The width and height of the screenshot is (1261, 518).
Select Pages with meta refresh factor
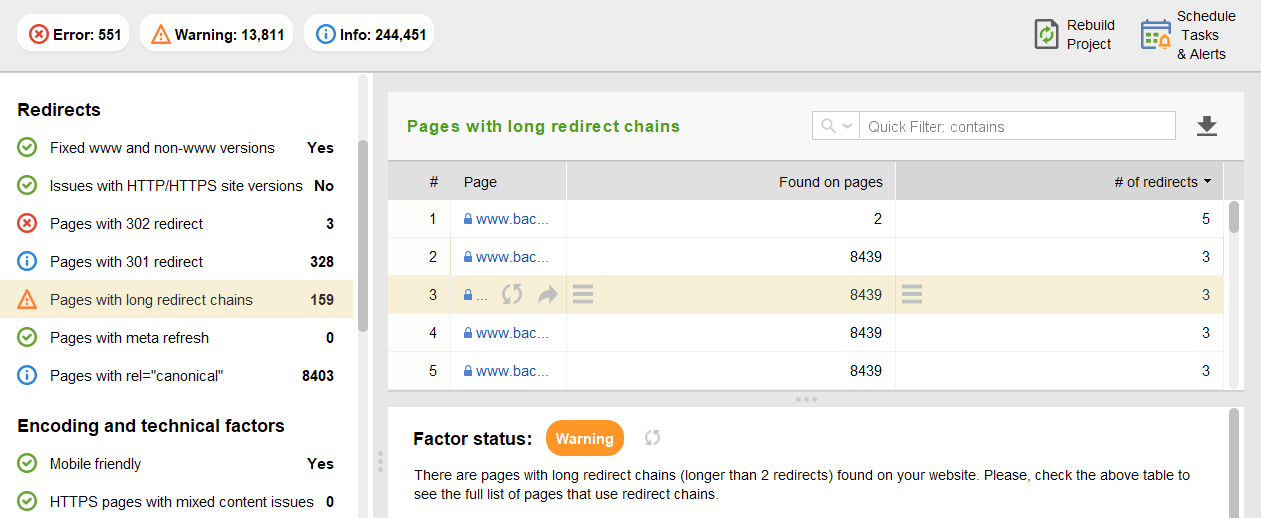pyautogui.click(x=176, y=338)
